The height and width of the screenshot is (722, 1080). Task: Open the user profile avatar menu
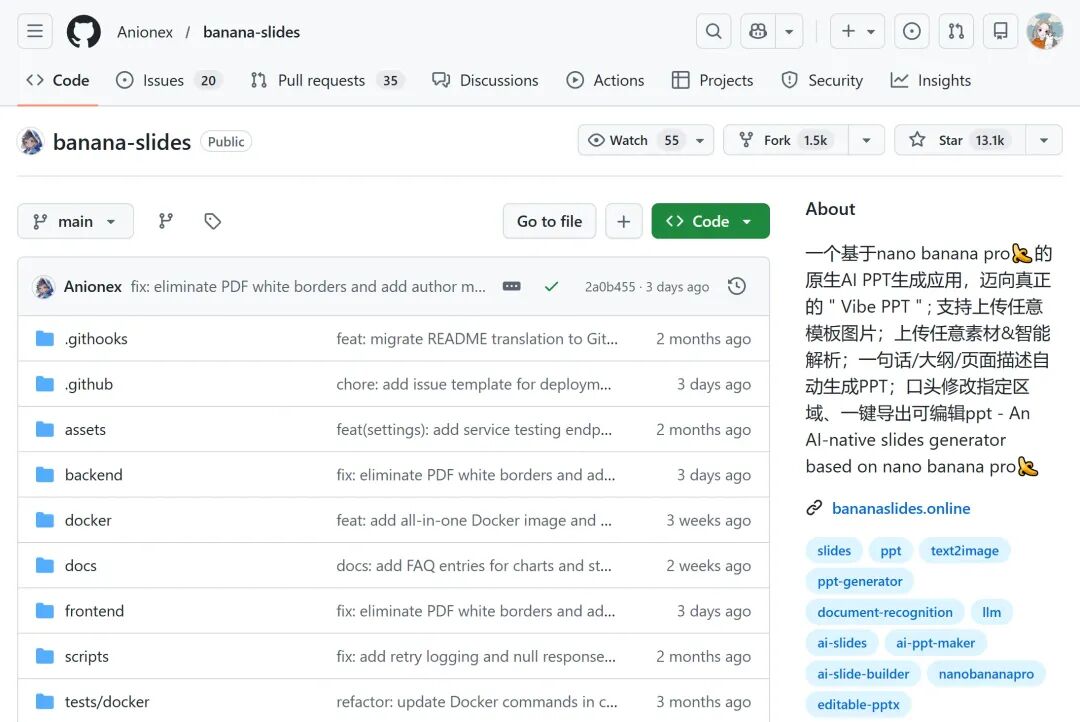tap(1045, 32)
